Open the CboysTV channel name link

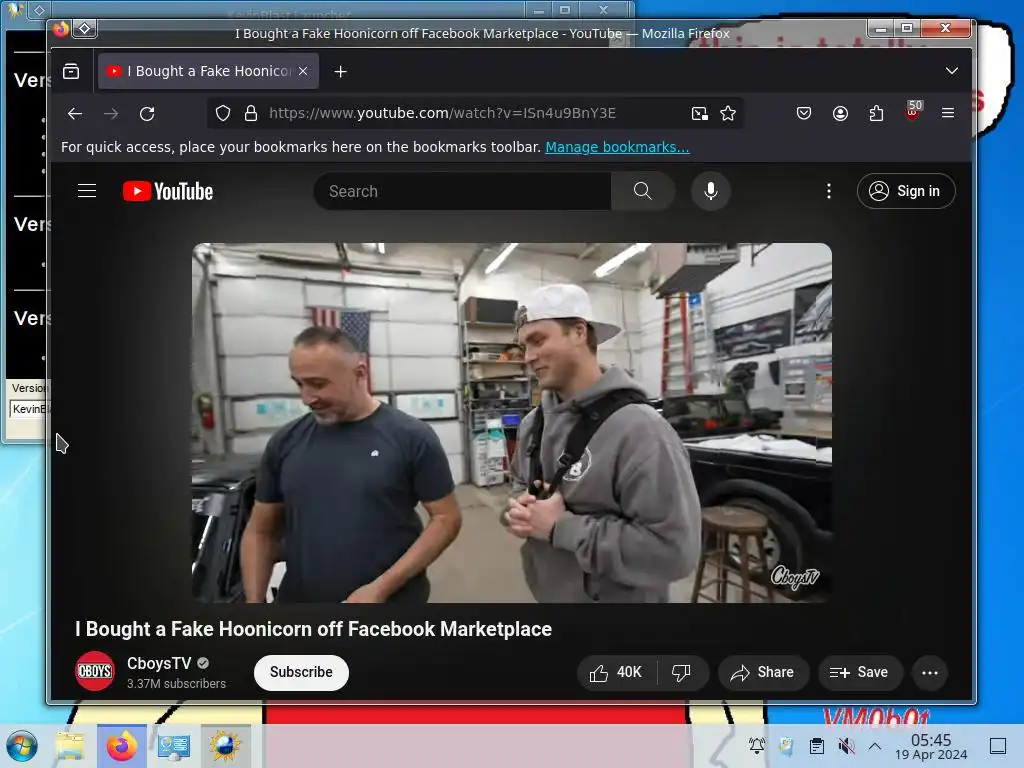pyautogui.click(x=159, y=664)
